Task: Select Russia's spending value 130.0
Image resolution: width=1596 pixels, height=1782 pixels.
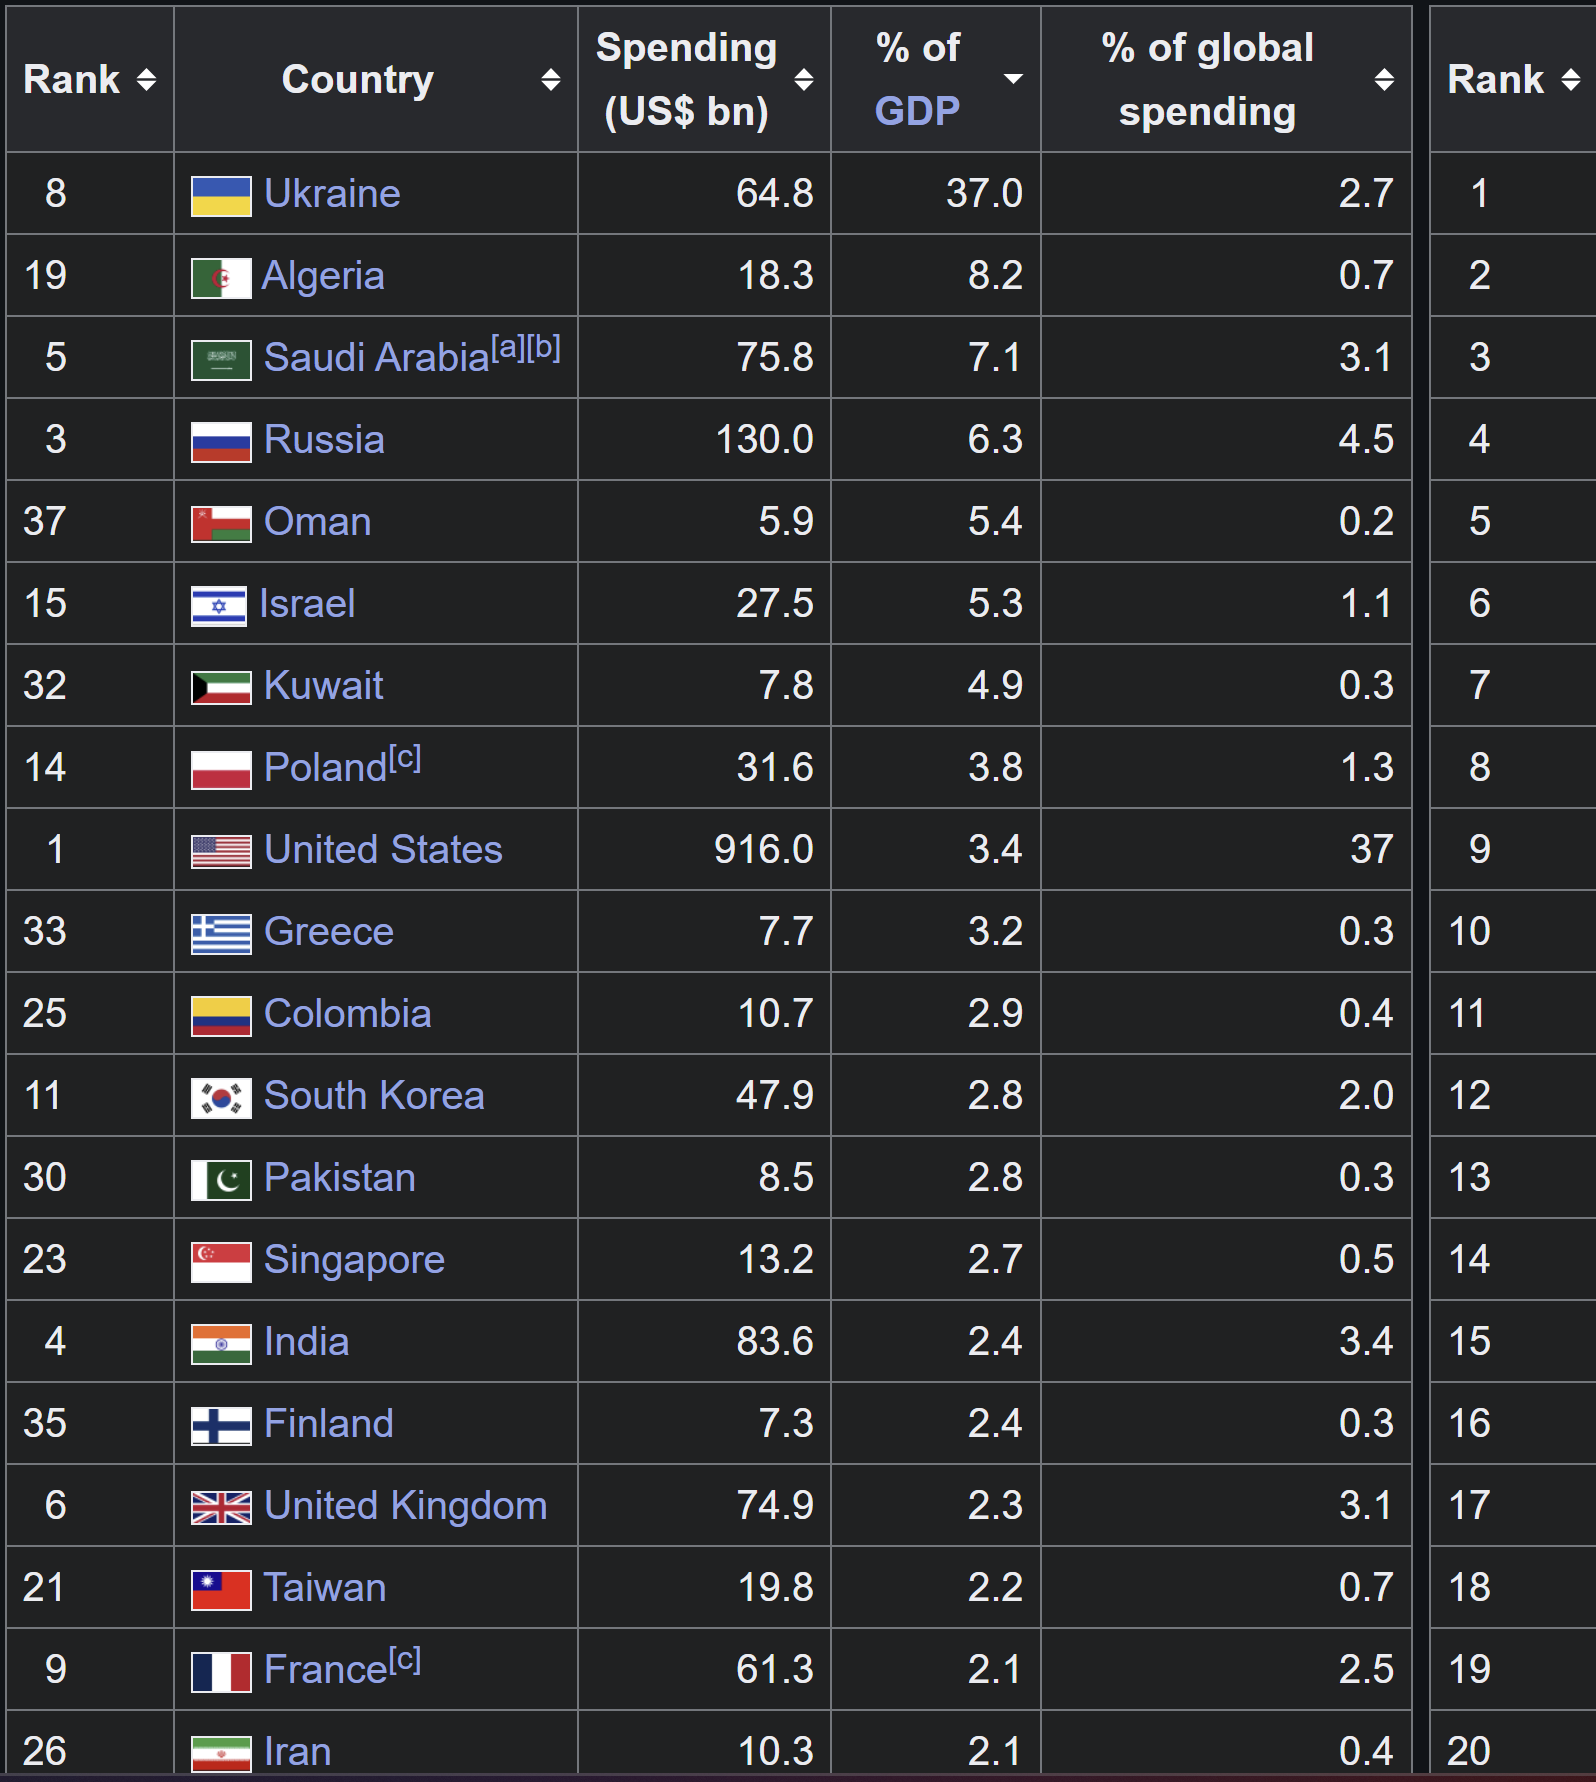Action: pyautogui.click(x=765, y=440)
